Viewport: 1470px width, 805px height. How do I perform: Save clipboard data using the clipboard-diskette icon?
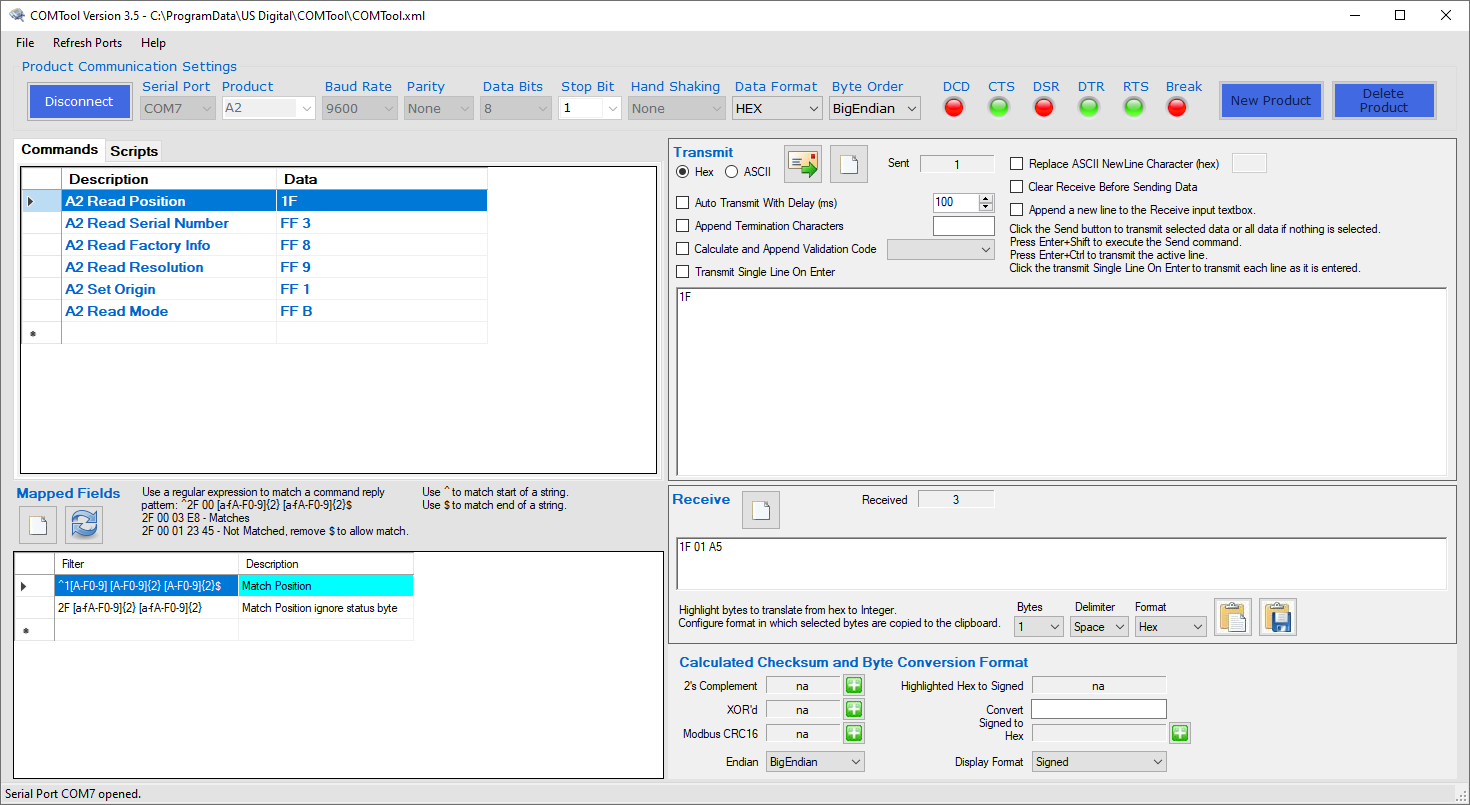pos(1277,617)
